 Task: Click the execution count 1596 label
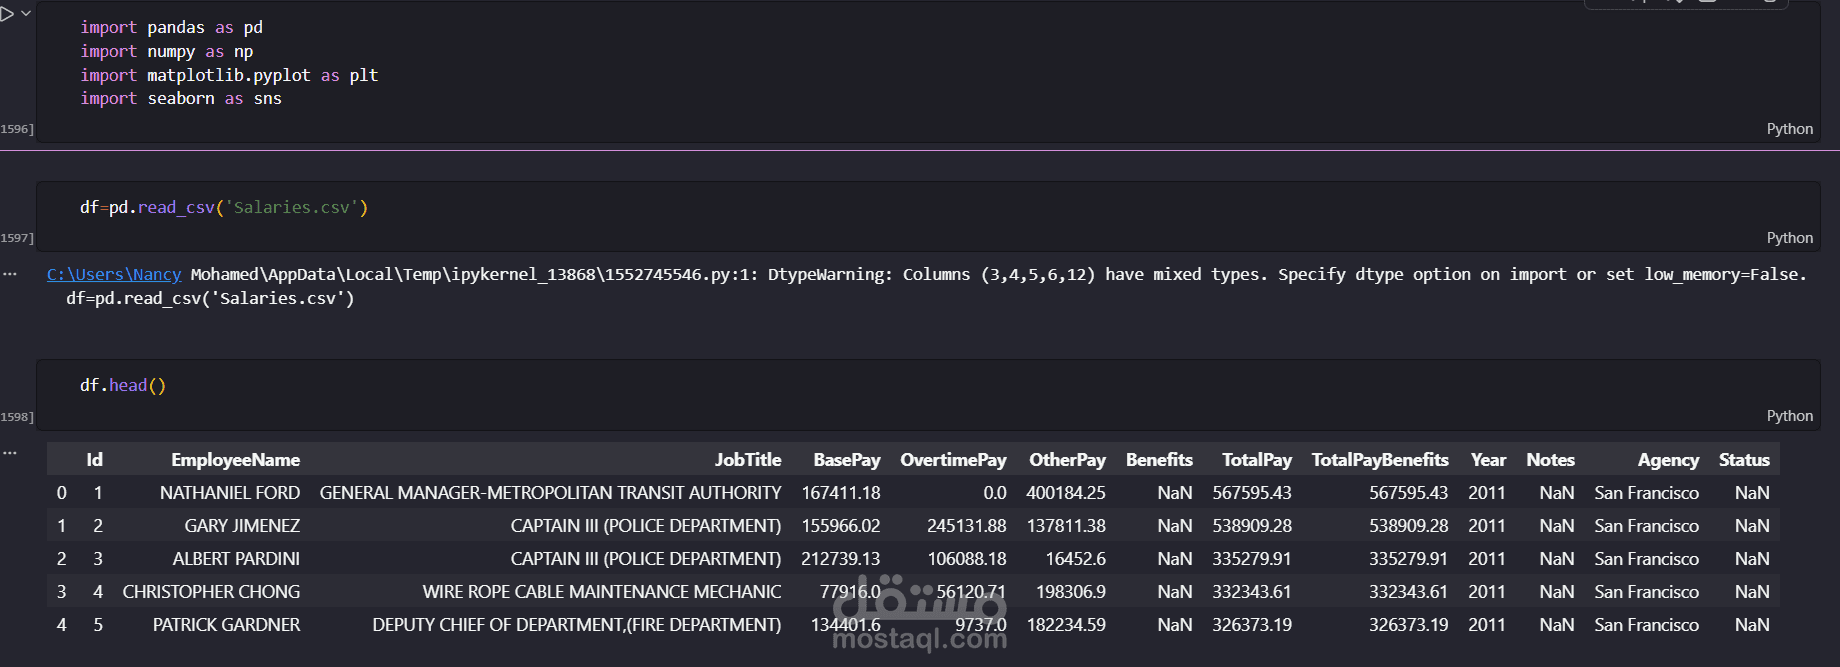pyautogui.click(x=17, y=129)
